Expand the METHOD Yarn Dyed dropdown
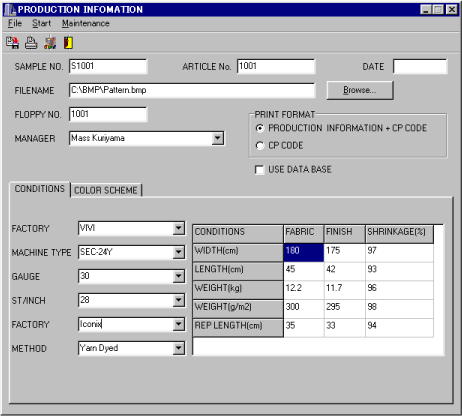Image resolution: width=462 pixels, height=416 pixels. click(179, 348)
